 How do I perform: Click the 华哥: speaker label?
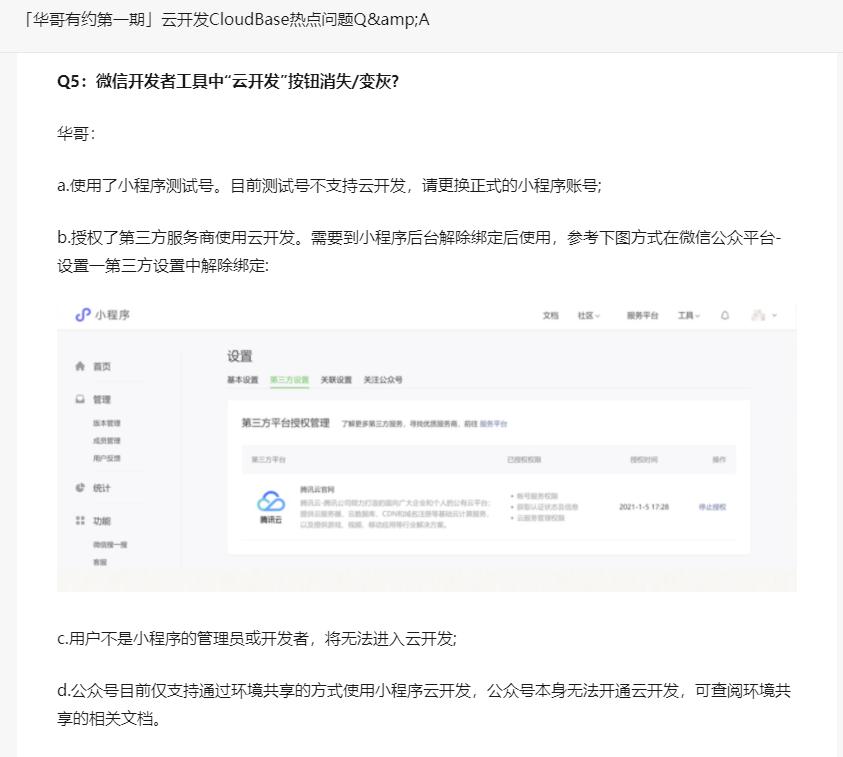coord(76,134)
